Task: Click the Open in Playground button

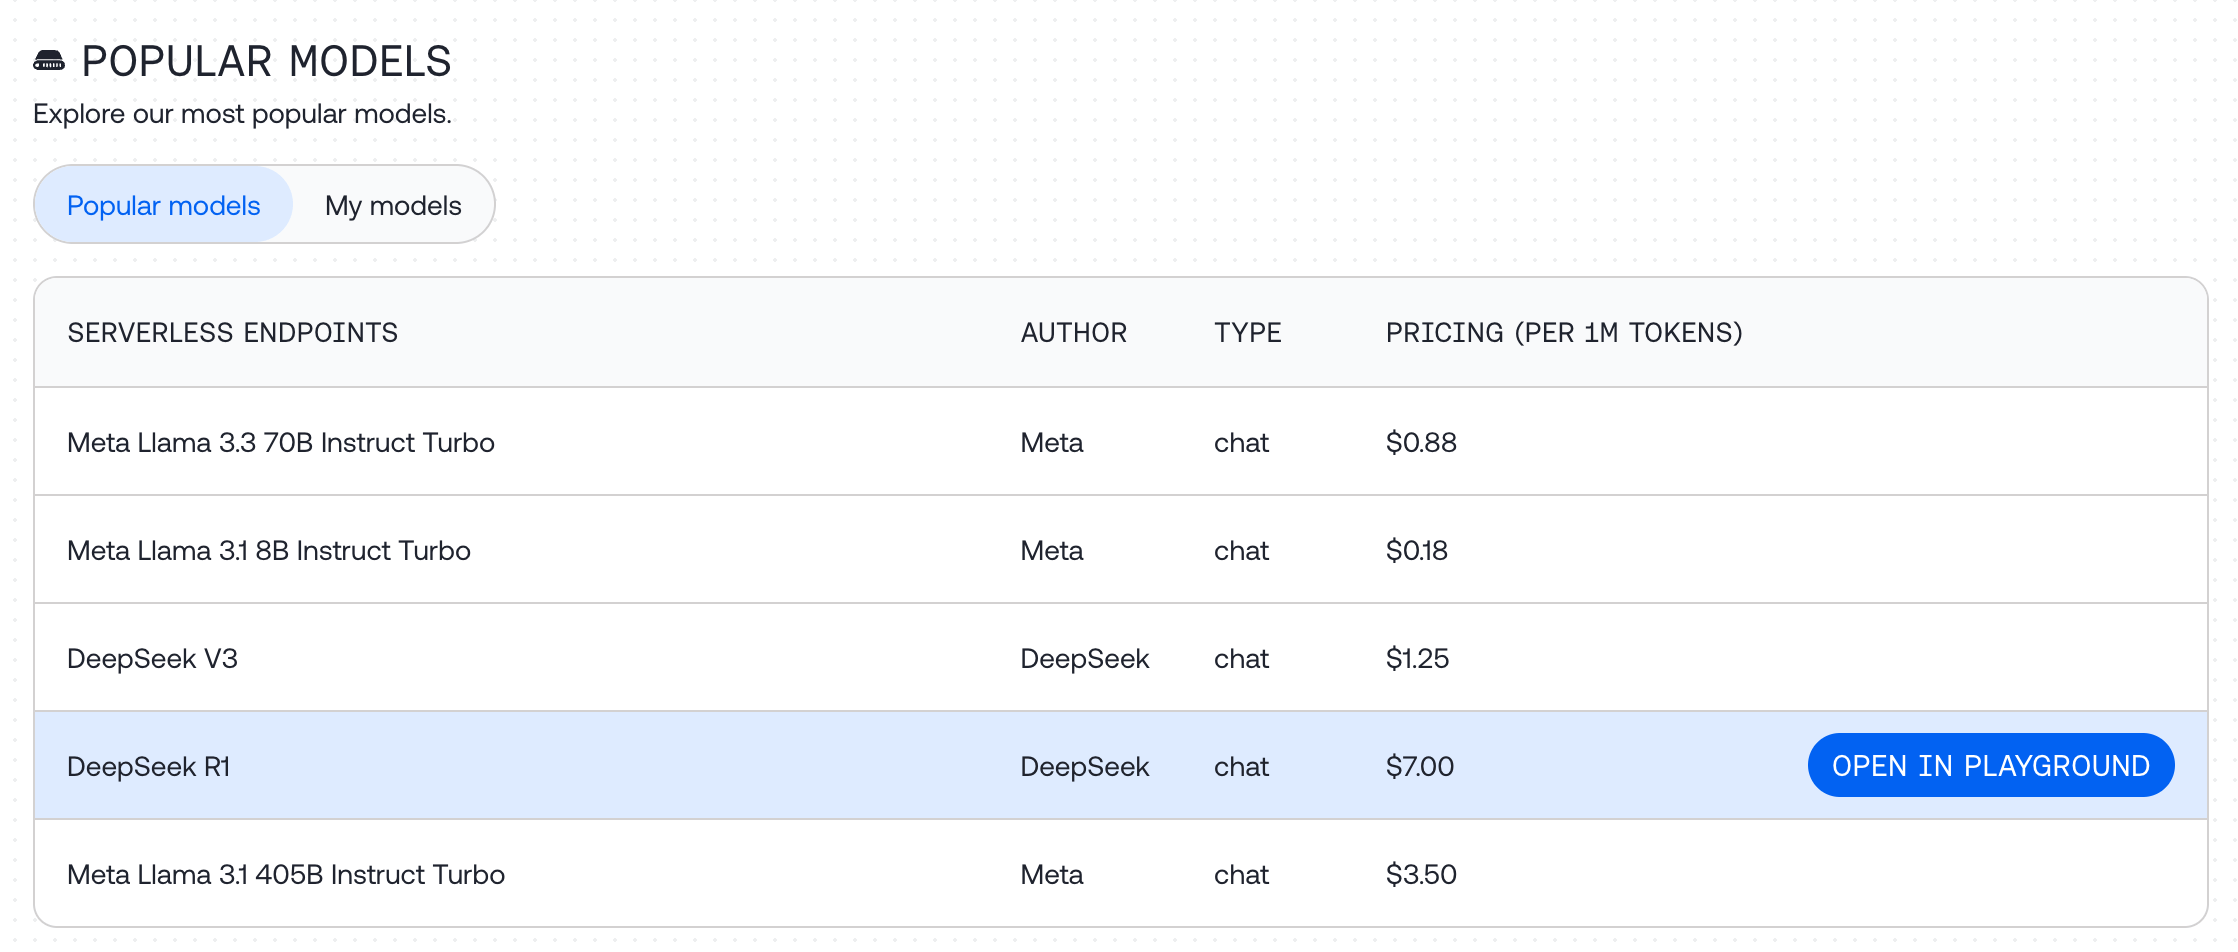Action: click(1990, 766)
